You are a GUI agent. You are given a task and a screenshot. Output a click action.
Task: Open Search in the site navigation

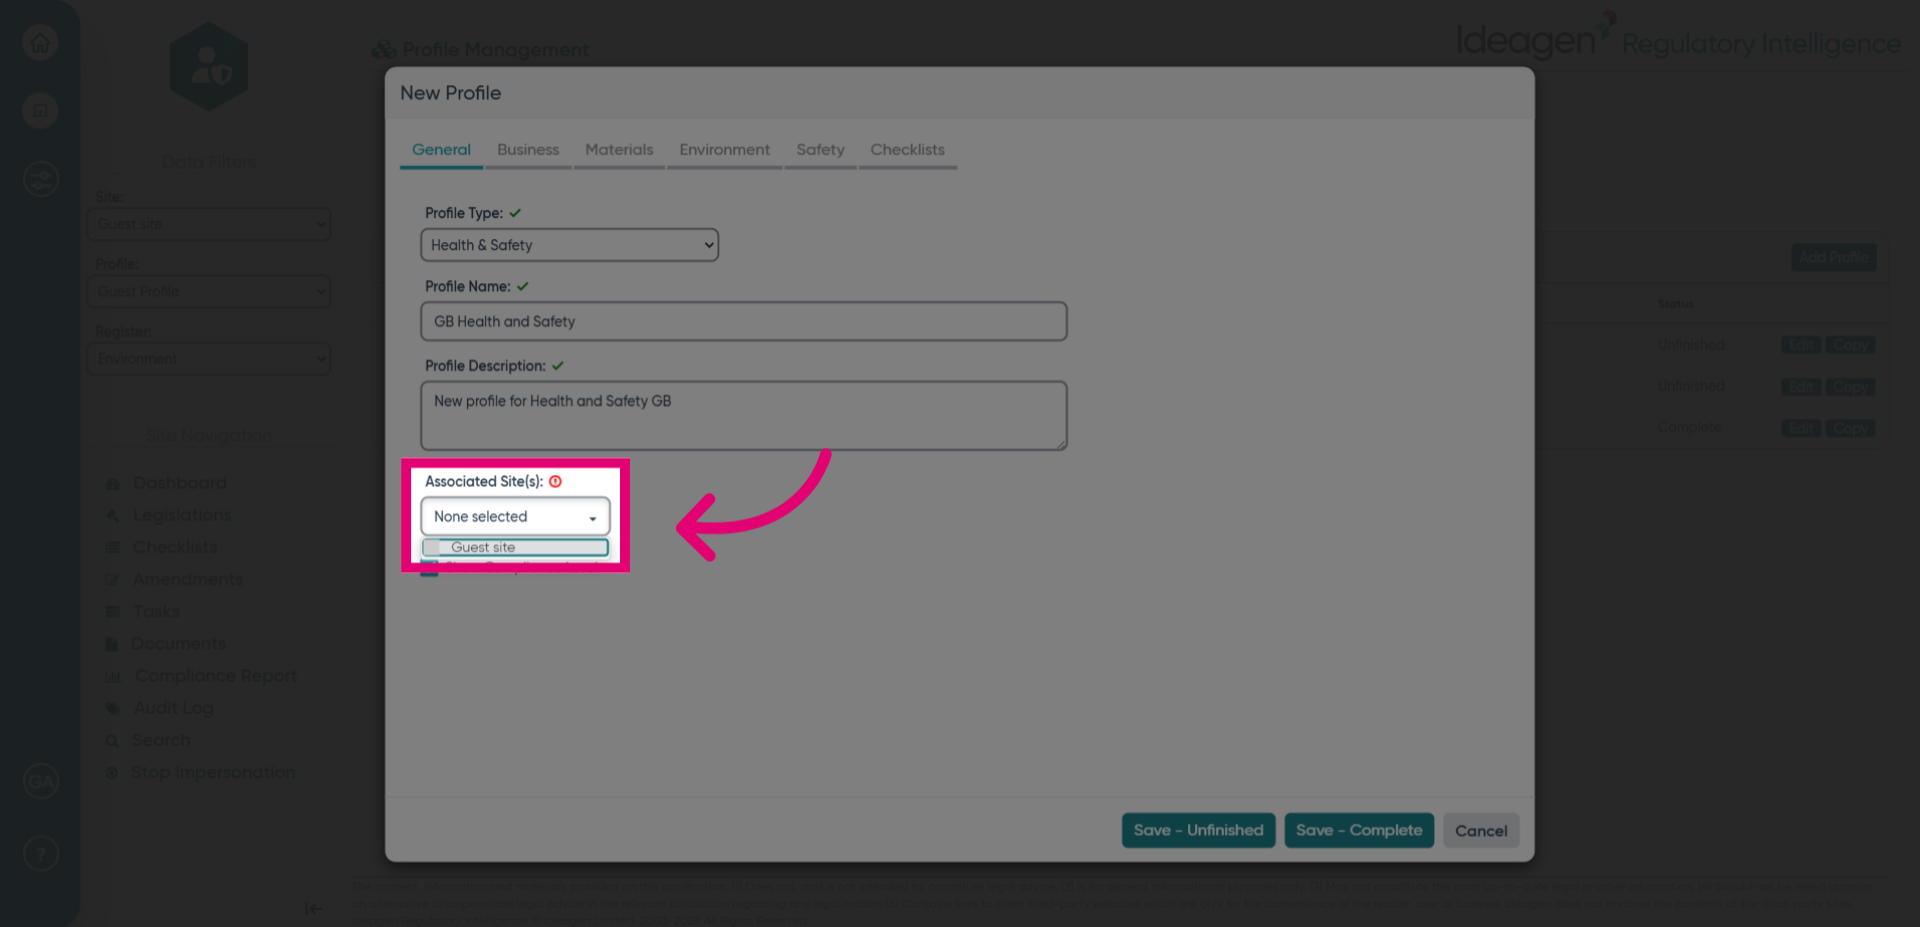161,740
